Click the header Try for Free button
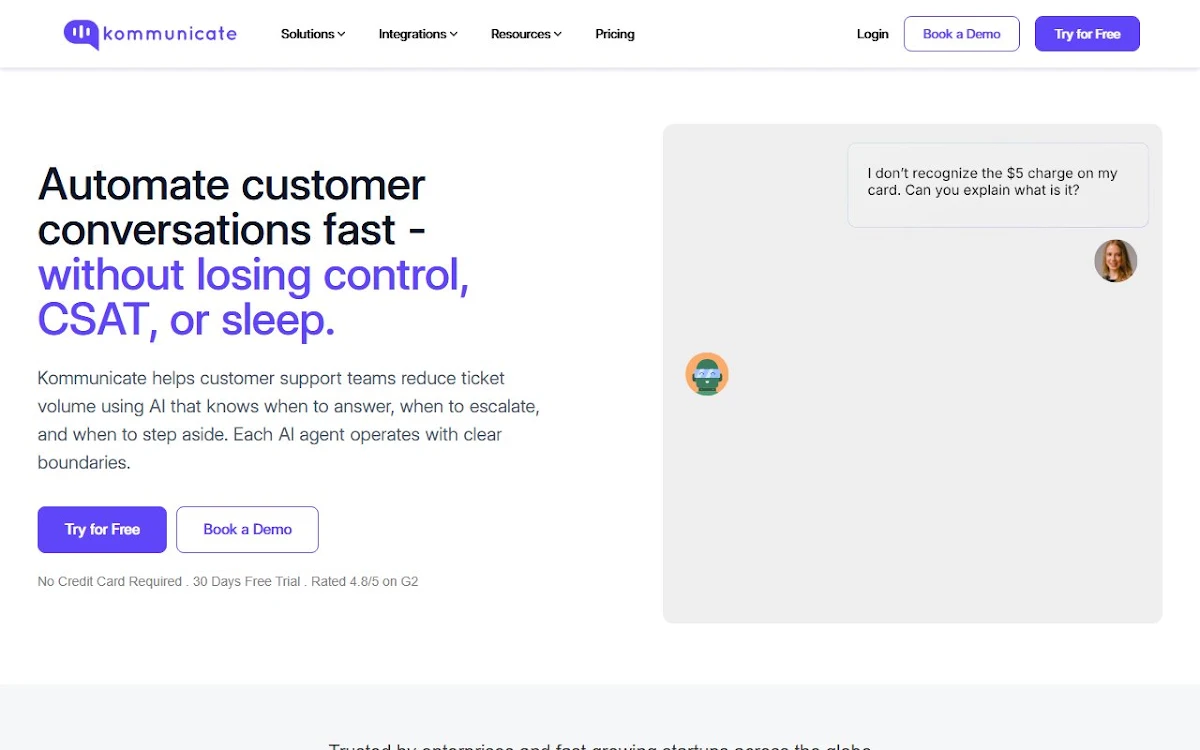The height and width of the screenshot is (750, 1200). pyautogui.click(x=1087, y=34)
